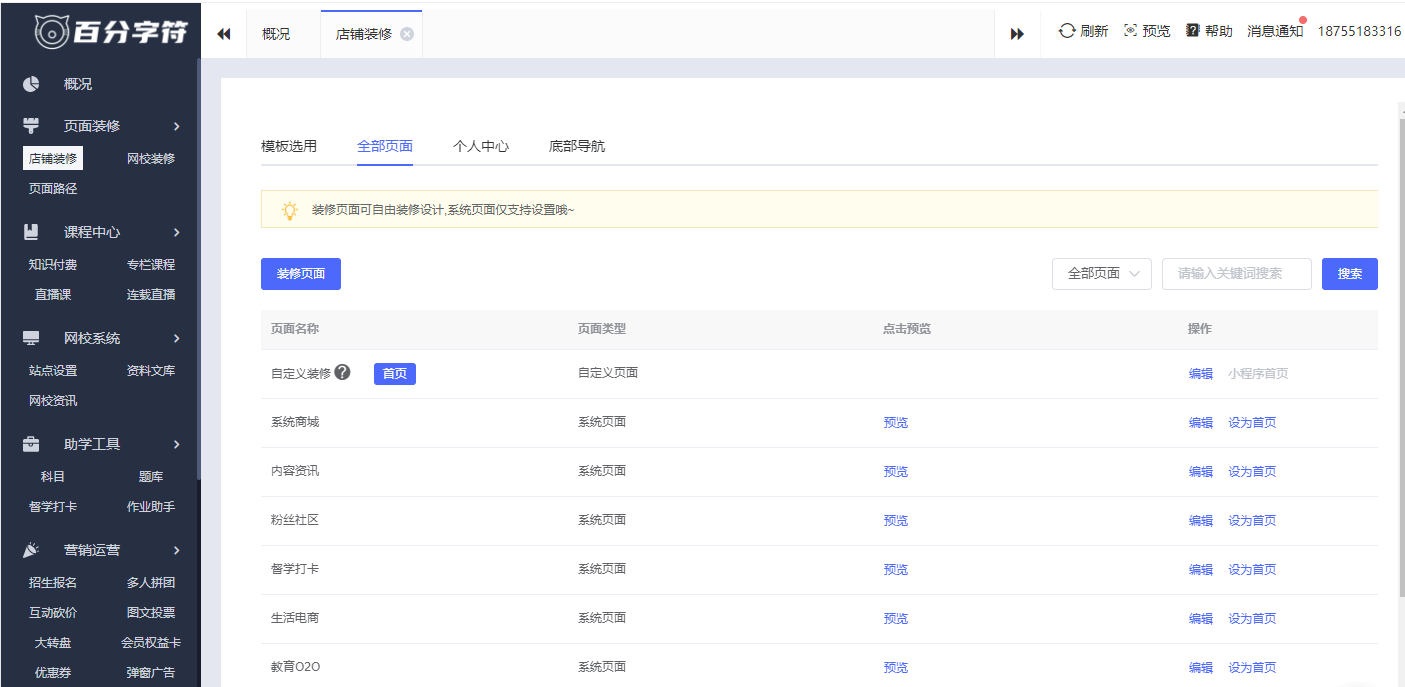The height and width of the screenshot is (687, 1405).
Task: Click the 装修页面 button
Action: tap(301, 274)
